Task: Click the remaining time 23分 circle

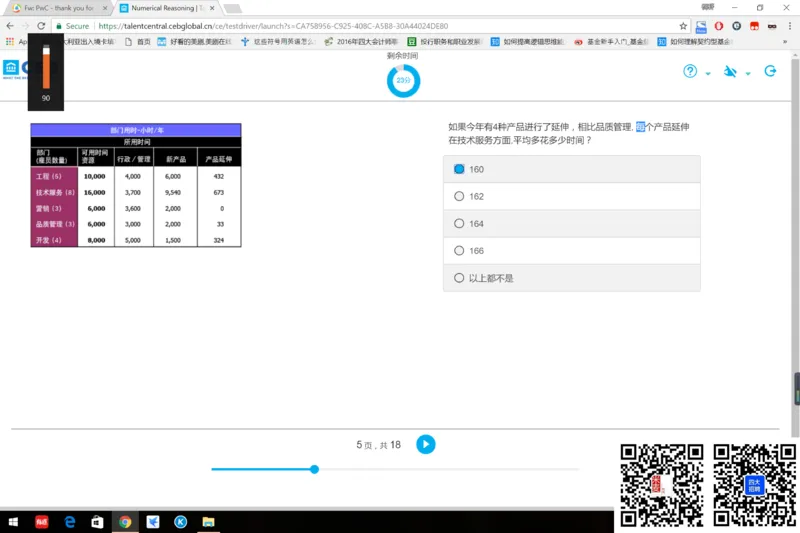Action: 403,81
